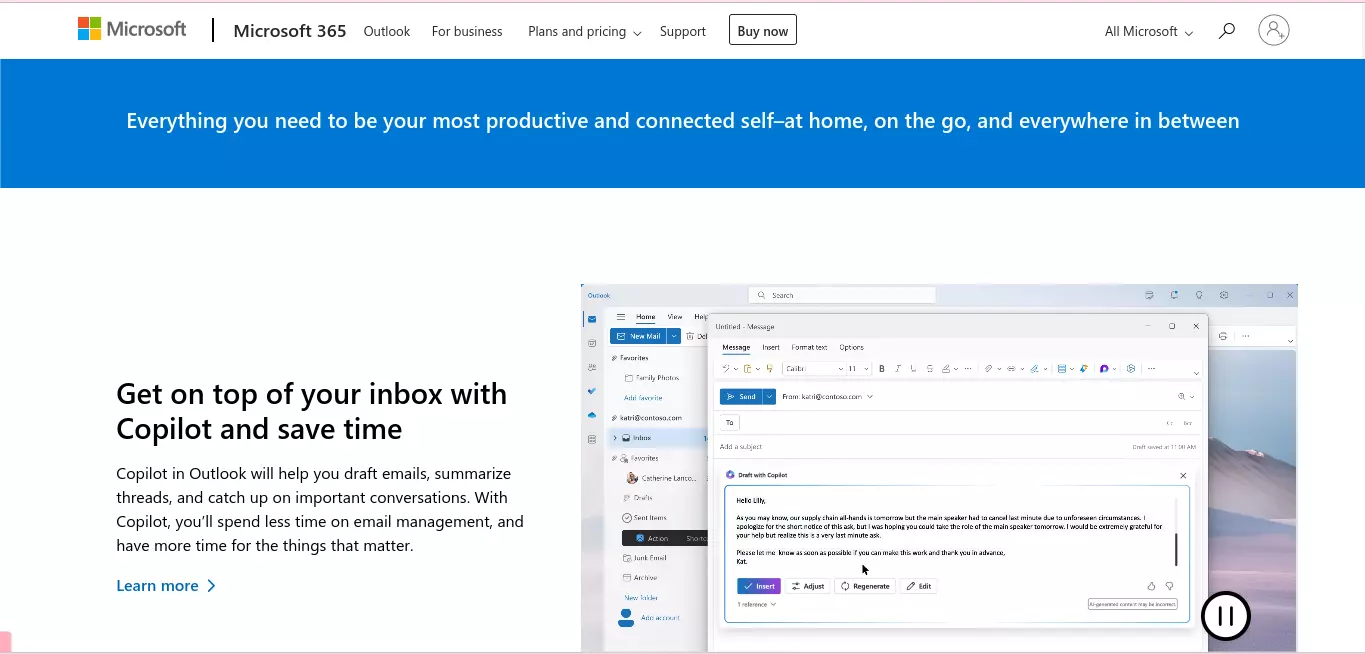1365x654 pixels.
Task: Click the highlighter icon in message toolbar
Action: pos(946,369)
